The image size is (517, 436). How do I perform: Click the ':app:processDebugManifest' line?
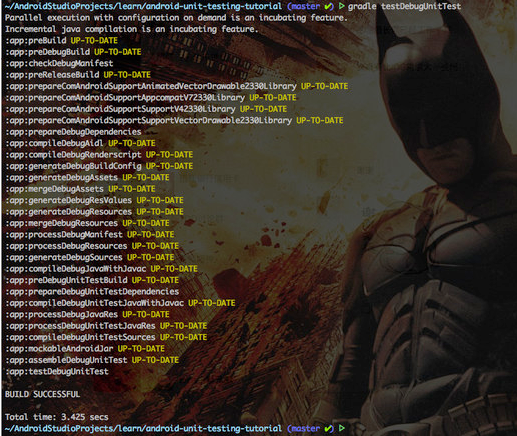tap(89, 234)
